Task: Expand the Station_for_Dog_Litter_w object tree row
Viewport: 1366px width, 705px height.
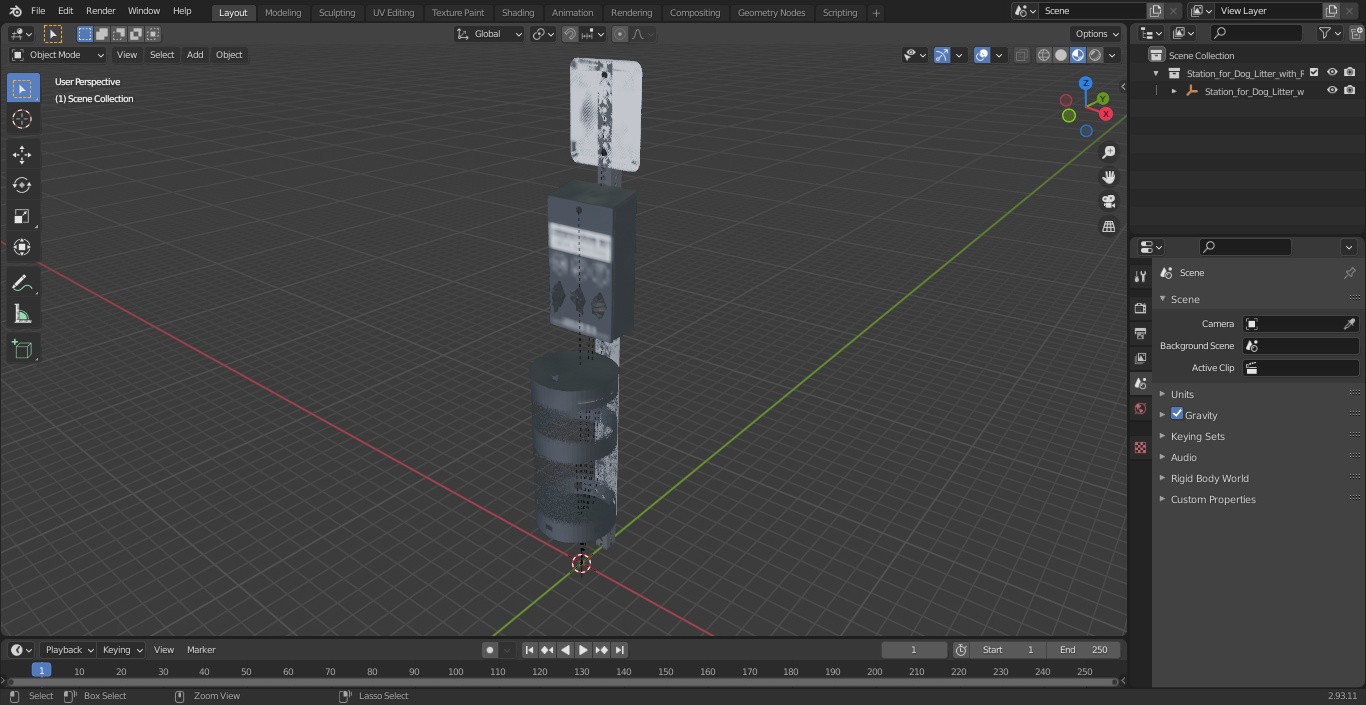Action: [x=1174, y=91]
